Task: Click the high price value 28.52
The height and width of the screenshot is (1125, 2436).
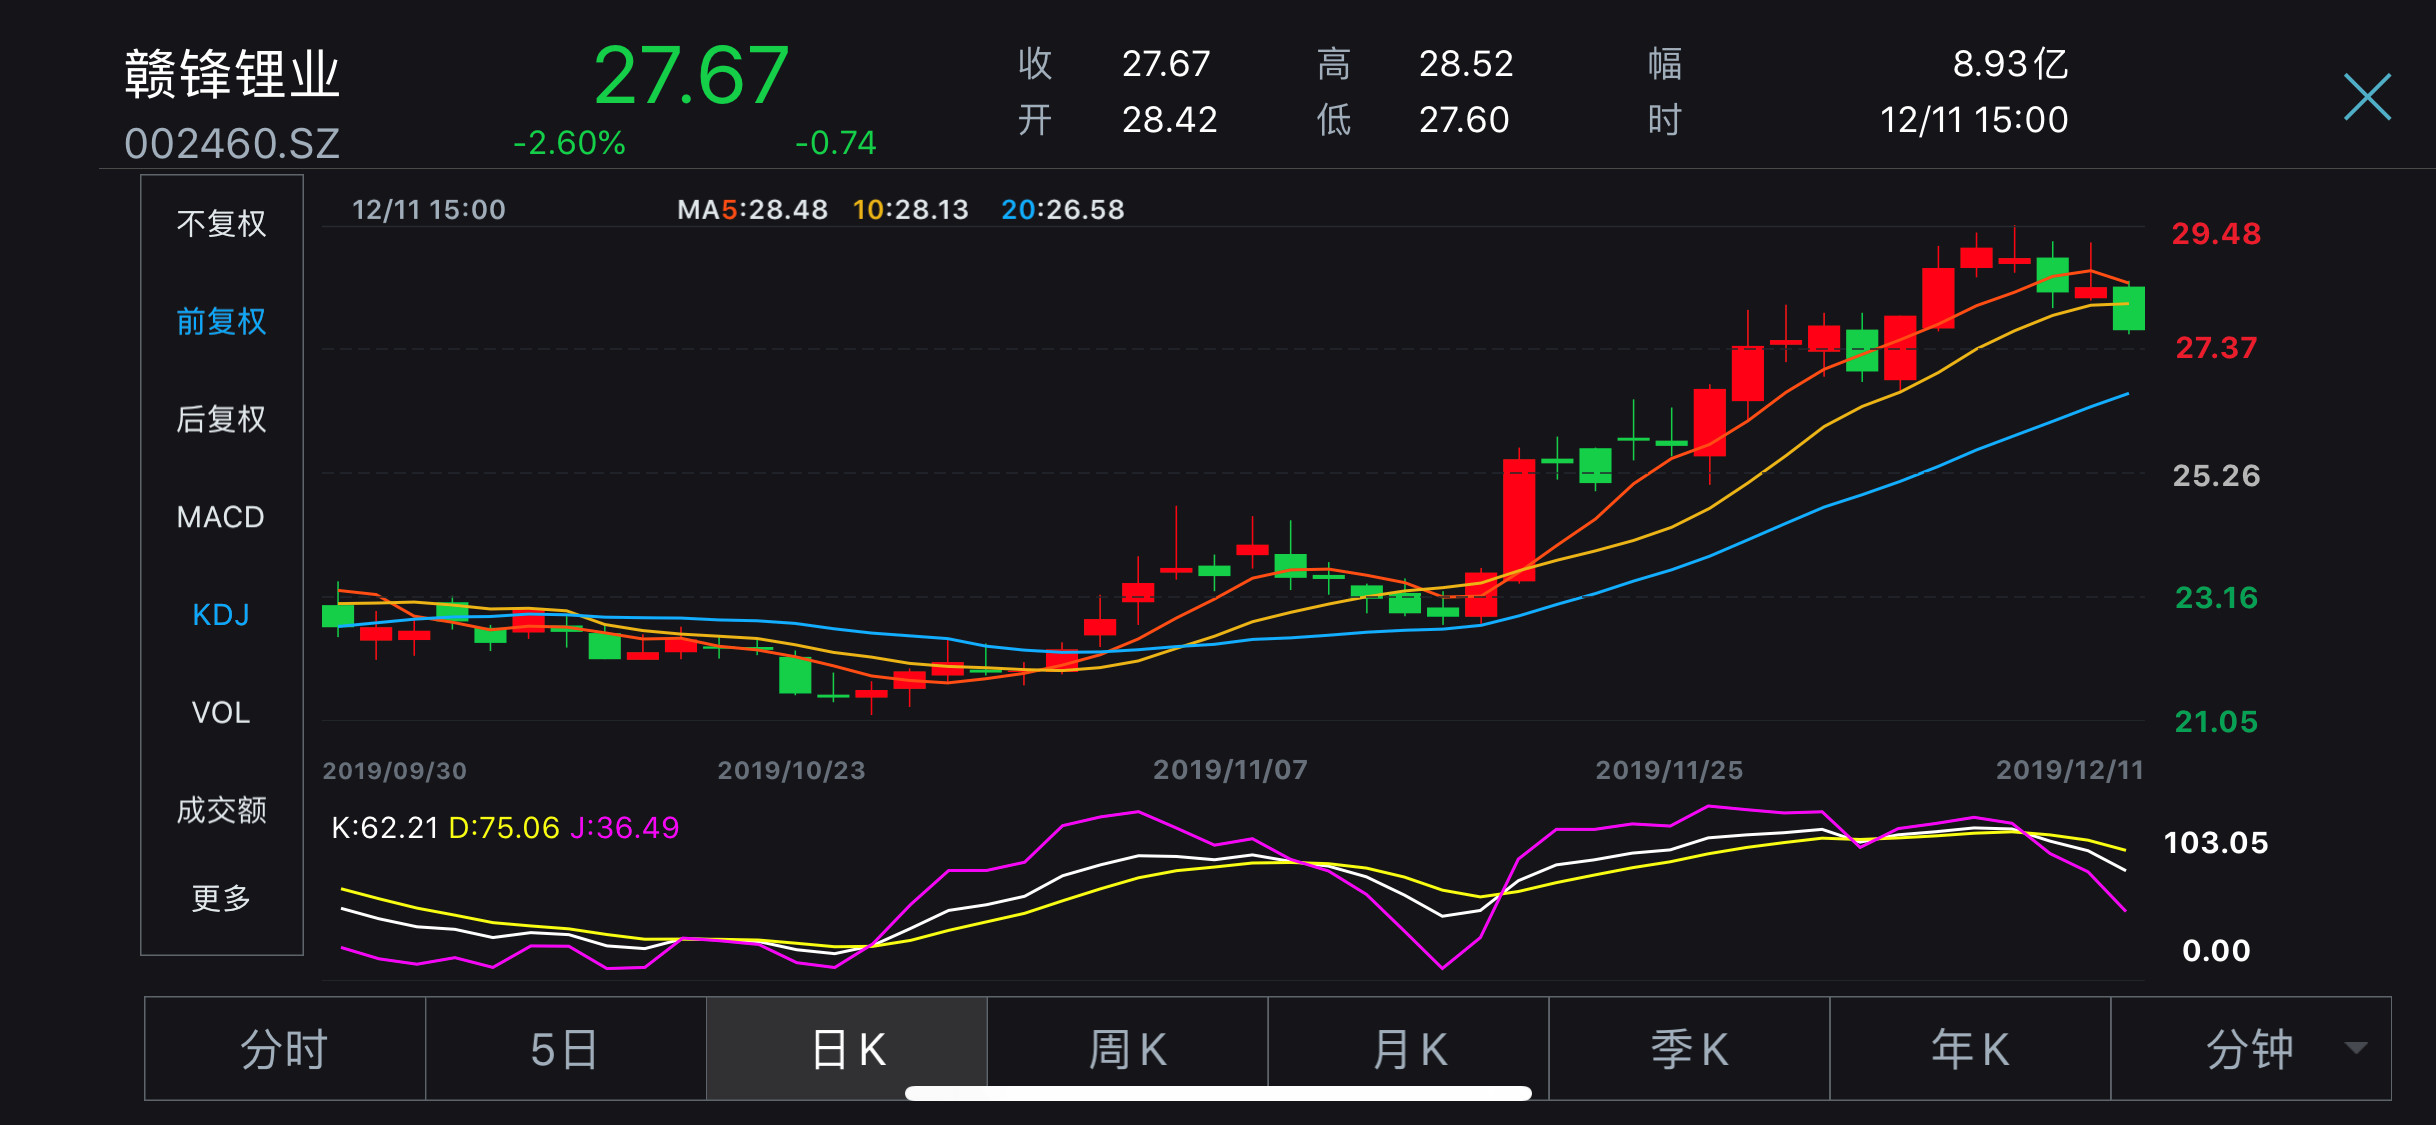Action: 1466,64
